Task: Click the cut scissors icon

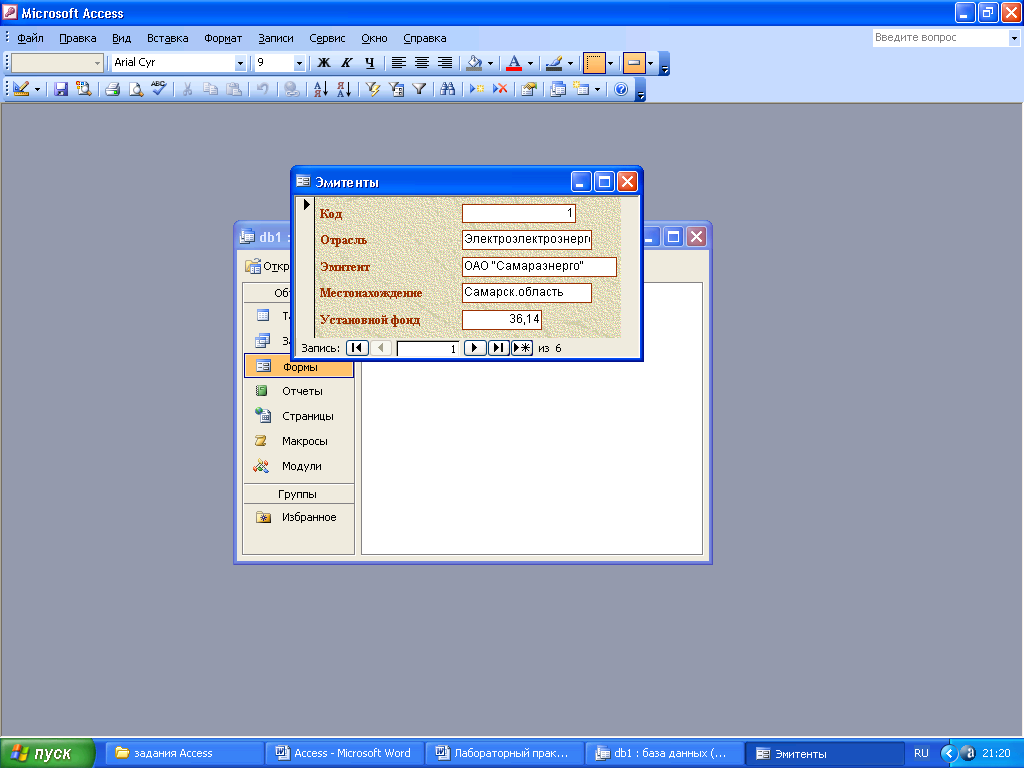Action: pos(187,89)
